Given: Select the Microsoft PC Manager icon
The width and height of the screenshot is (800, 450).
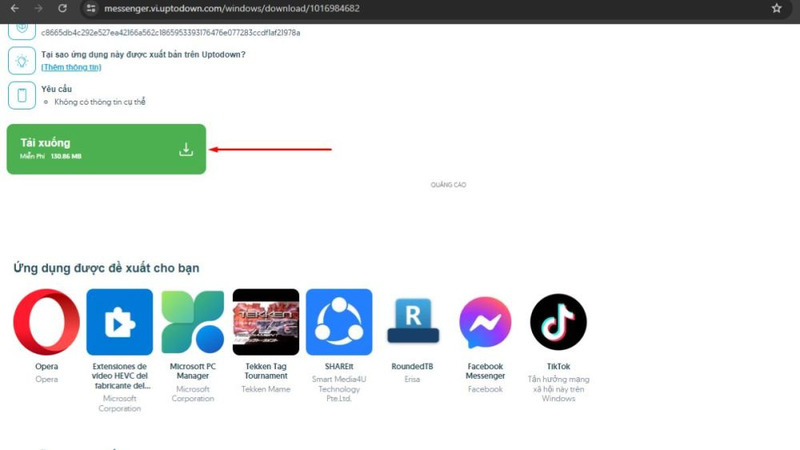Looking at the screenshot, I should (193, 322).
